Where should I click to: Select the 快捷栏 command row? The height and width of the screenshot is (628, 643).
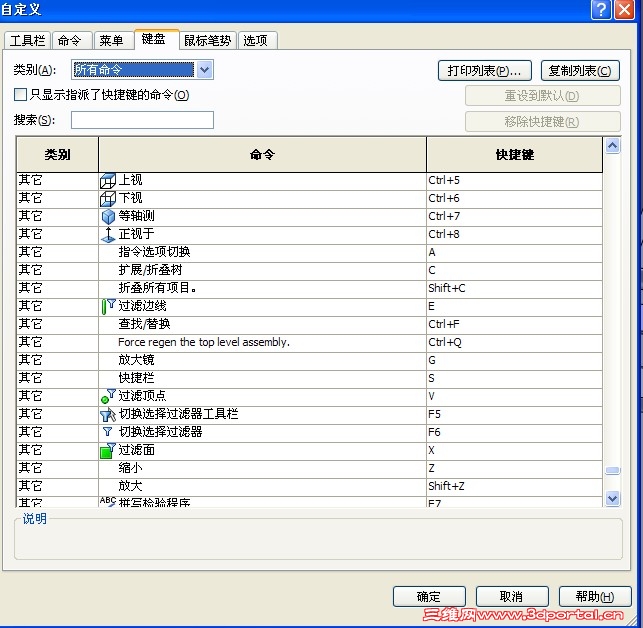pyautogui.click(x=310, y=378)
